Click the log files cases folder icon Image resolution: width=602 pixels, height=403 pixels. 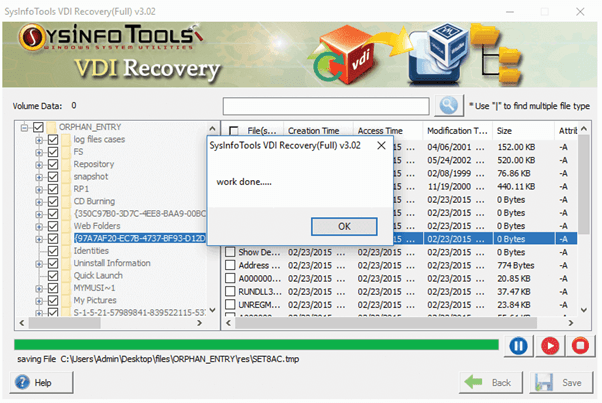coord(66,139)
